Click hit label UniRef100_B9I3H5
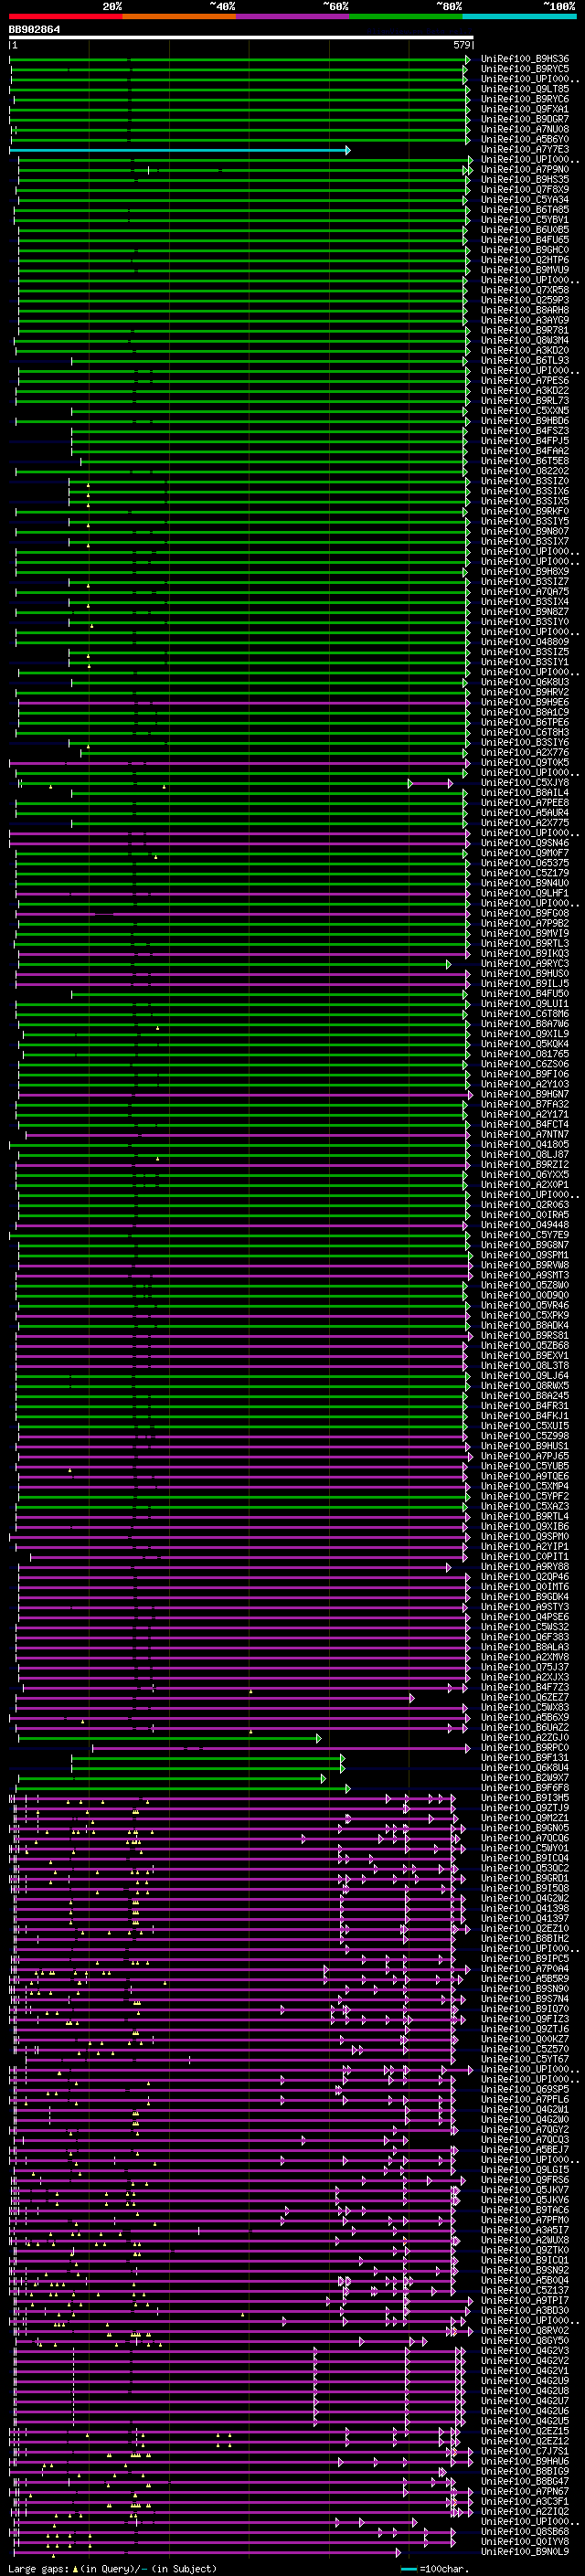585x2576 pixels. 525,1798
